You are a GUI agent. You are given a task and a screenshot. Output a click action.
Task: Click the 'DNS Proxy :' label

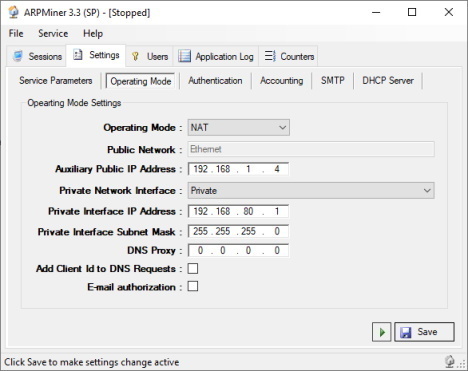(155, 250)
